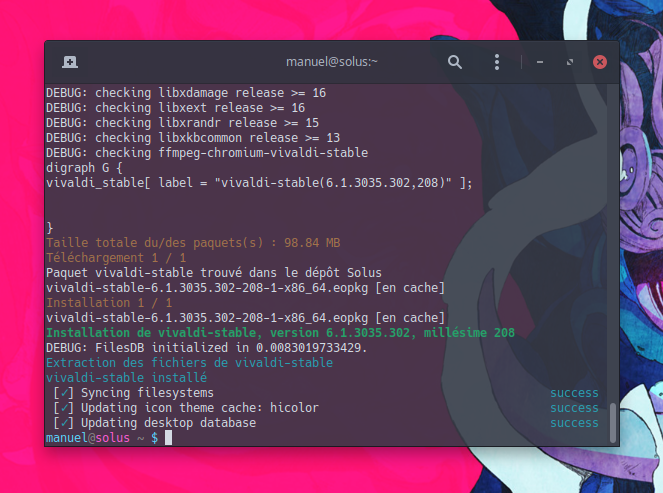
Task: Maximize the terminal window
Action: coord(570,62)
